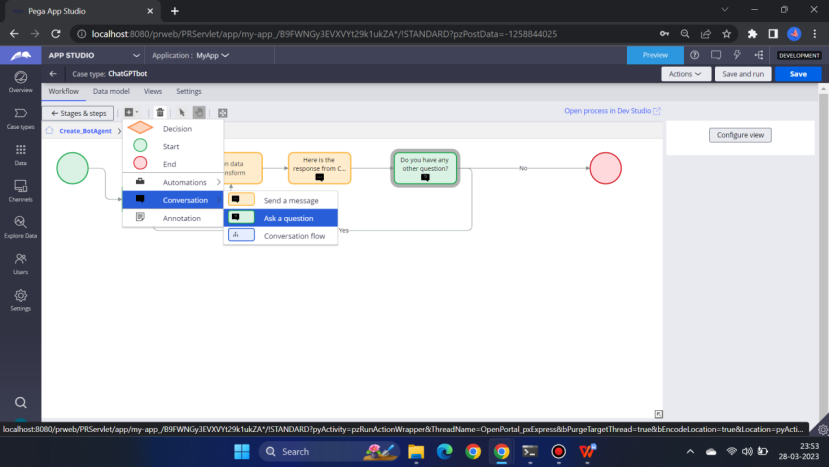Viewport: 830px width, 467px height.
Task: Bookmark page with the star icon
Action: pos(726,34)
